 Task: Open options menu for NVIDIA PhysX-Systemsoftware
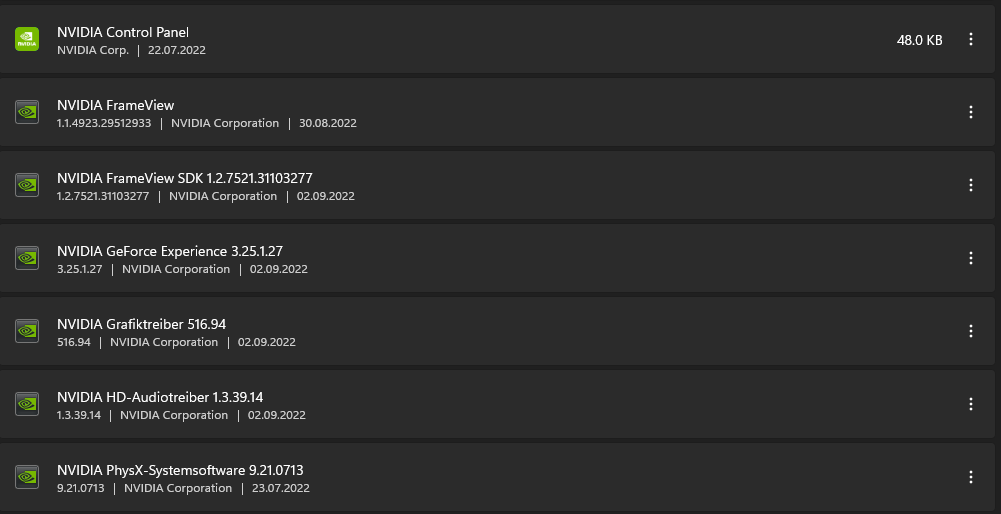tap(970, 477)
